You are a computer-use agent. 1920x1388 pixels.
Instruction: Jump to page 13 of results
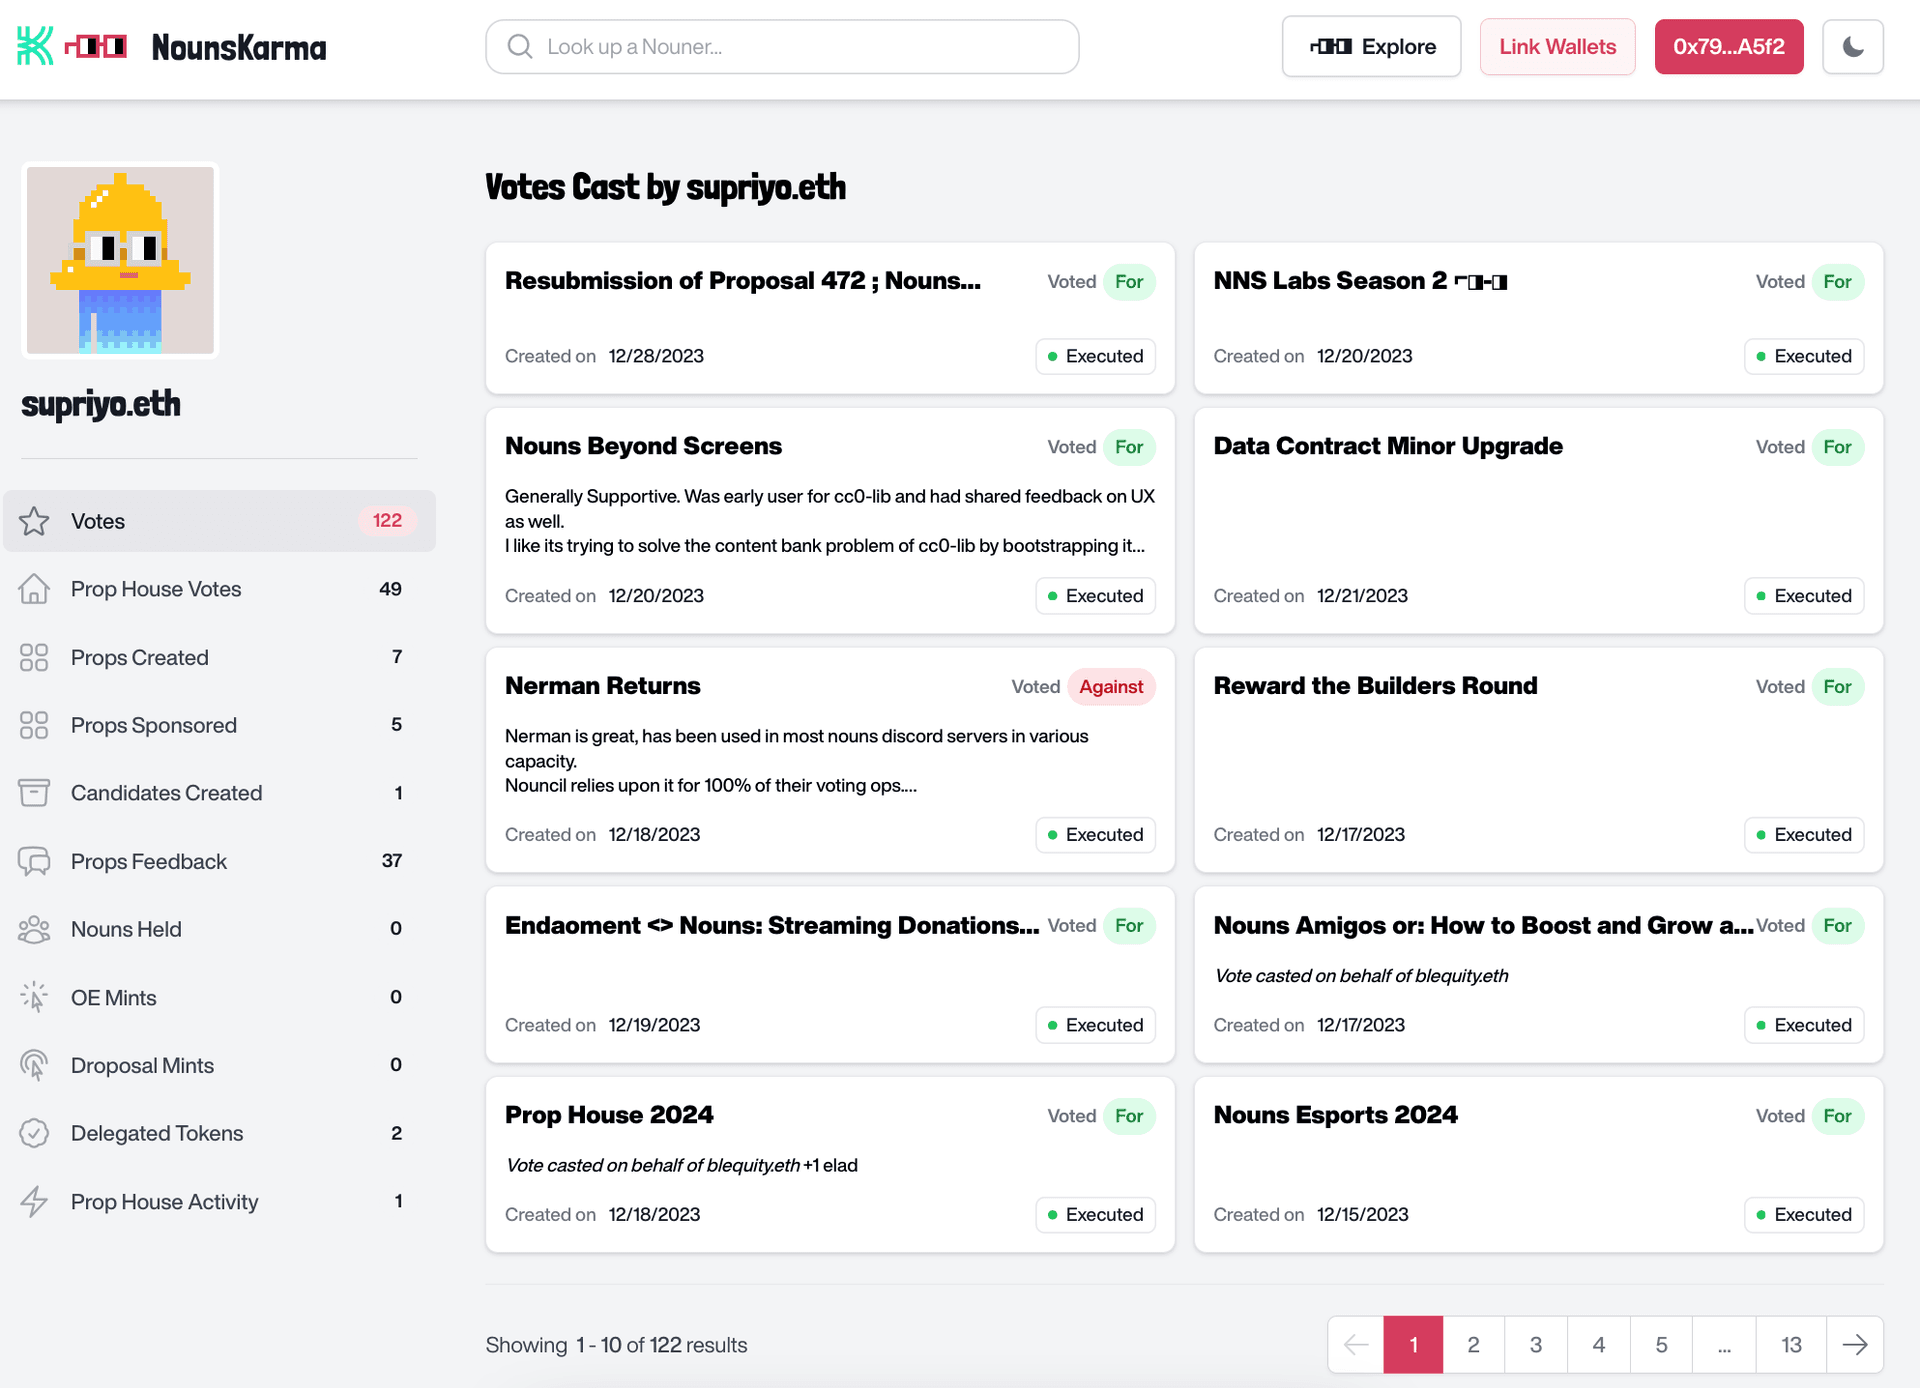tap(1791, 1345)
